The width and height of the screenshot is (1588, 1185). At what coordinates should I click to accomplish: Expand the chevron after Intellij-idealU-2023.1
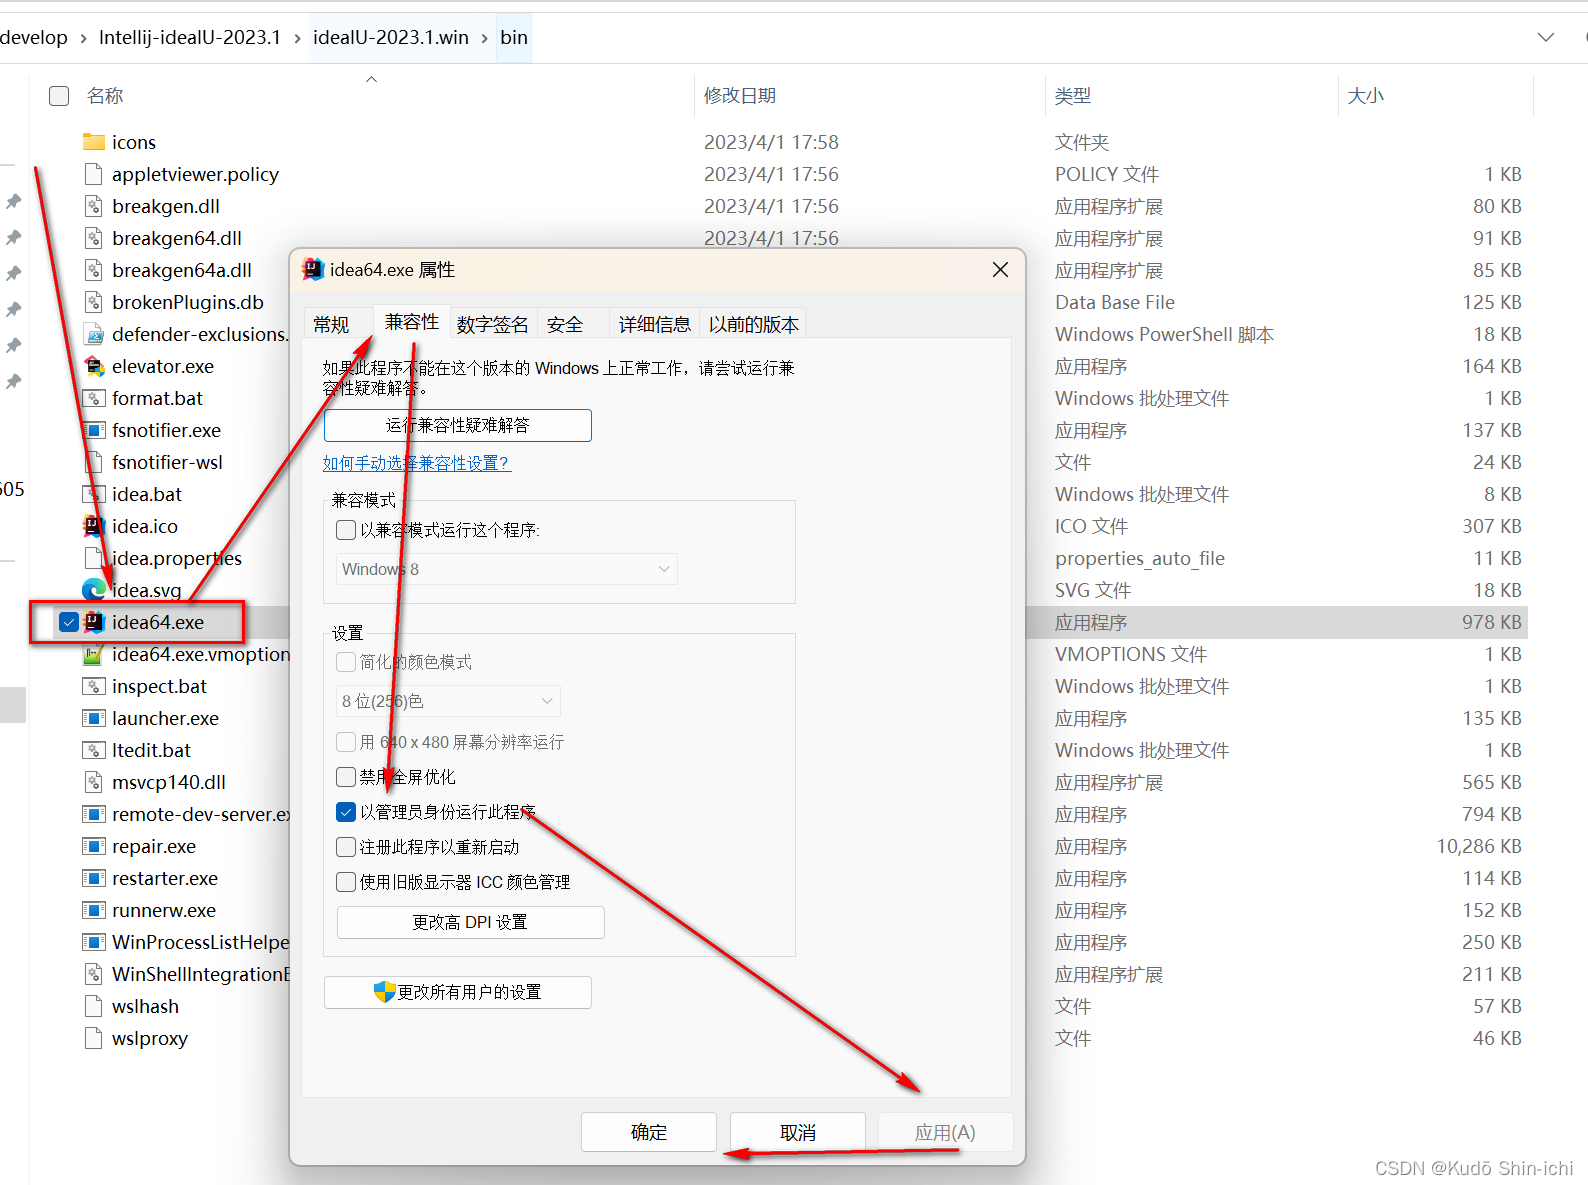(297, 38)
